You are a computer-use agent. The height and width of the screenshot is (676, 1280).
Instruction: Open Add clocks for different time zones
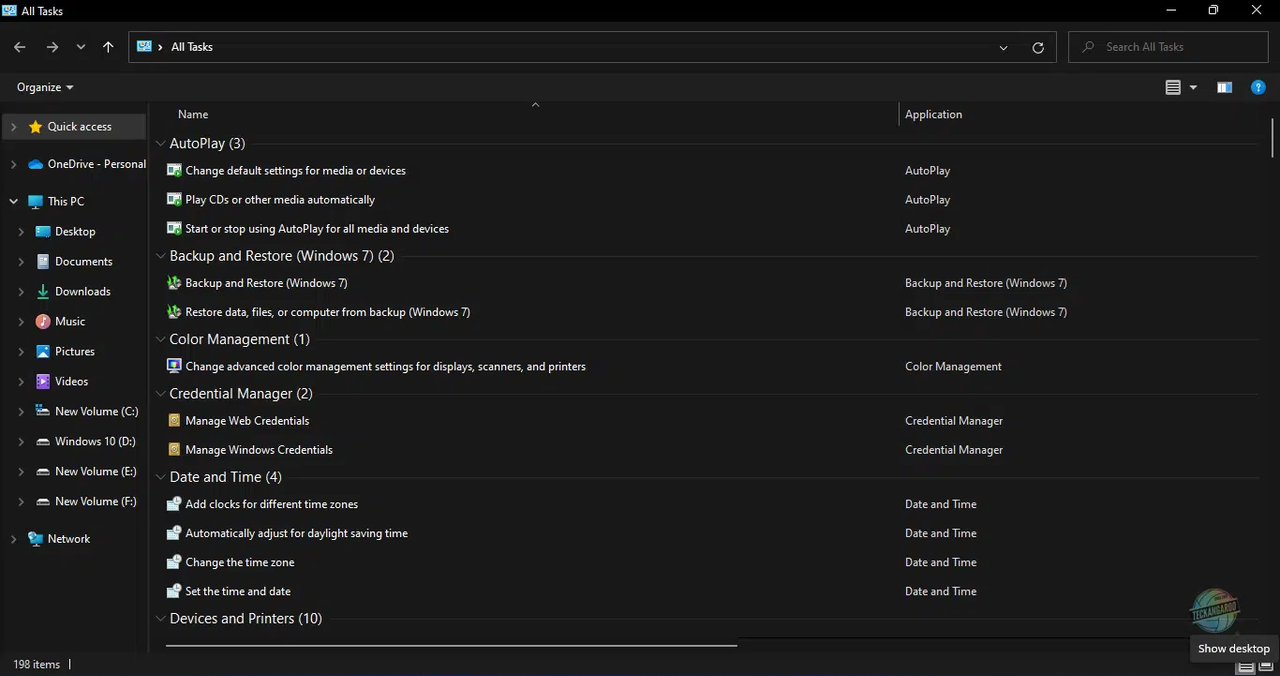tap(271, 504)
